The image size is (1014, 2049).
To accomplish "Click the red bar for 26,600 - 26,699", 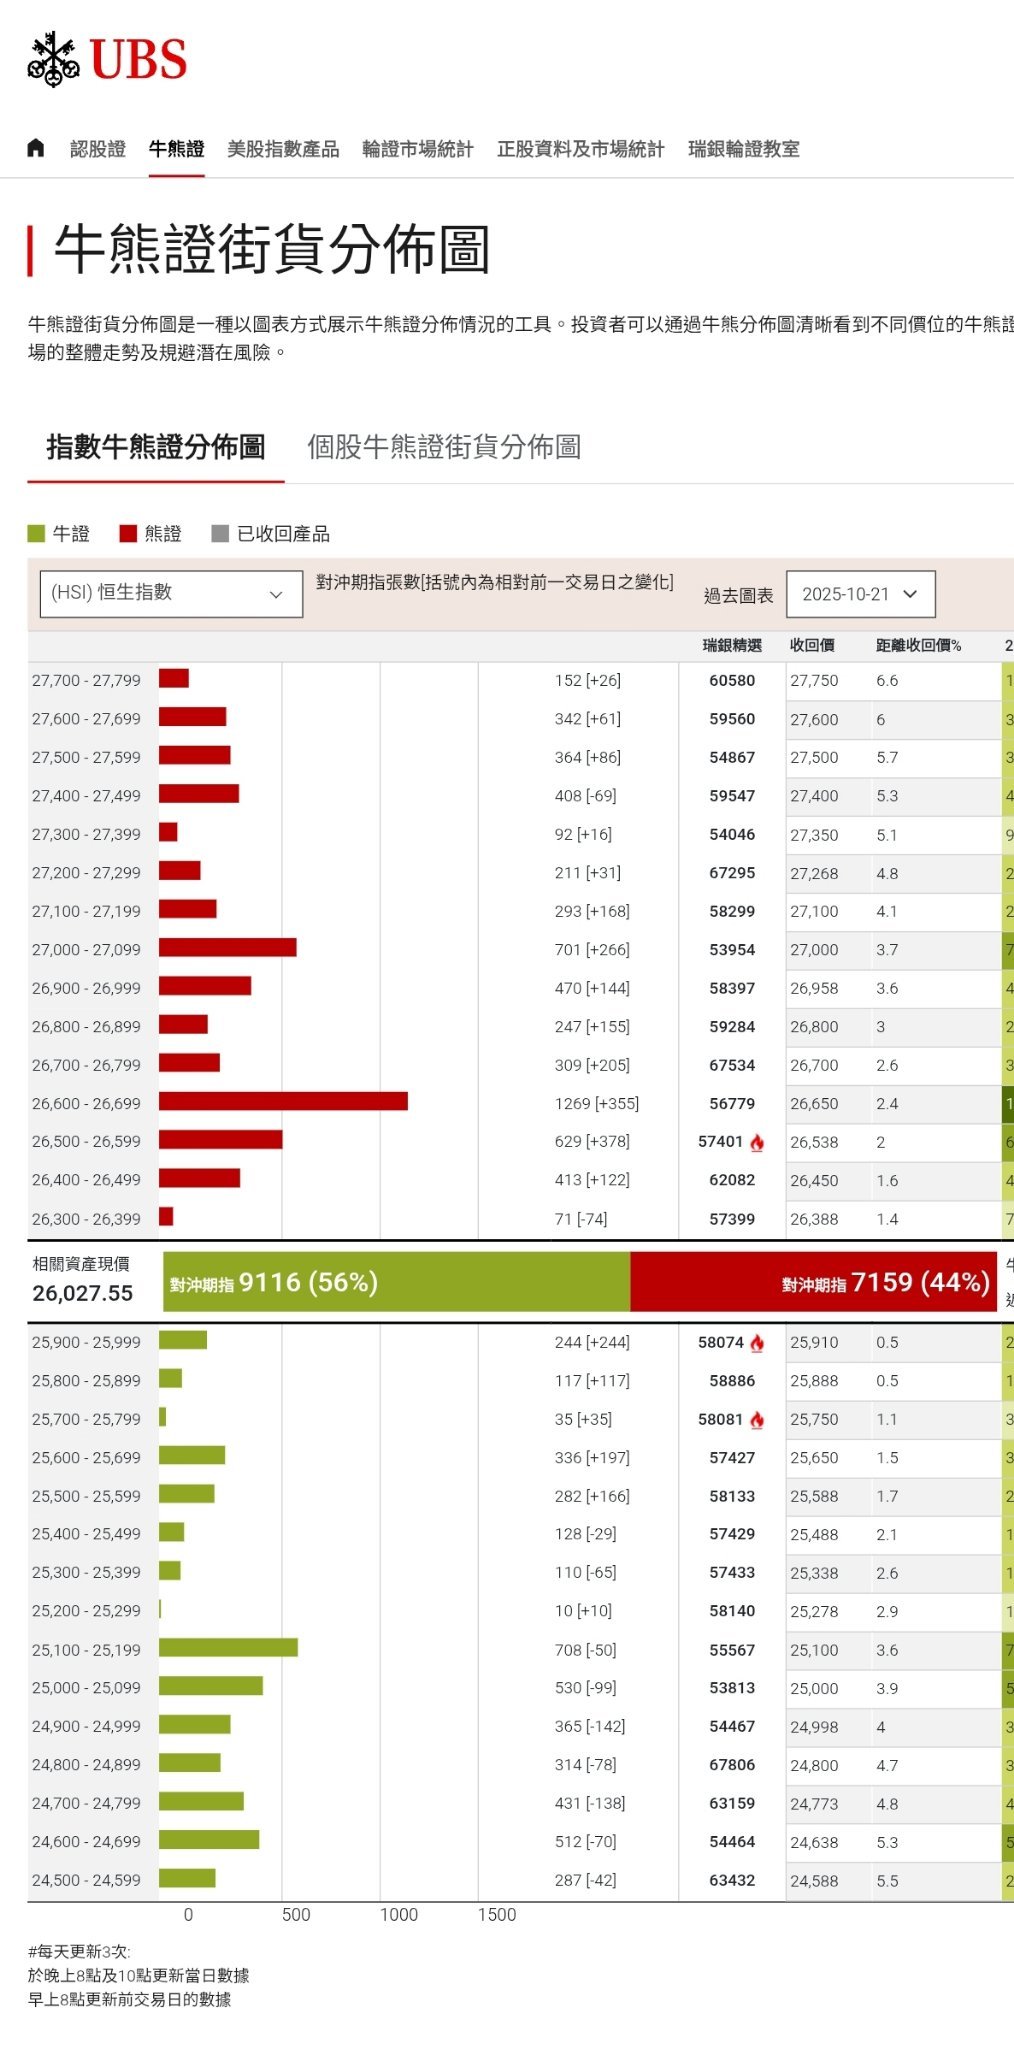I will tap(283, 1101).
